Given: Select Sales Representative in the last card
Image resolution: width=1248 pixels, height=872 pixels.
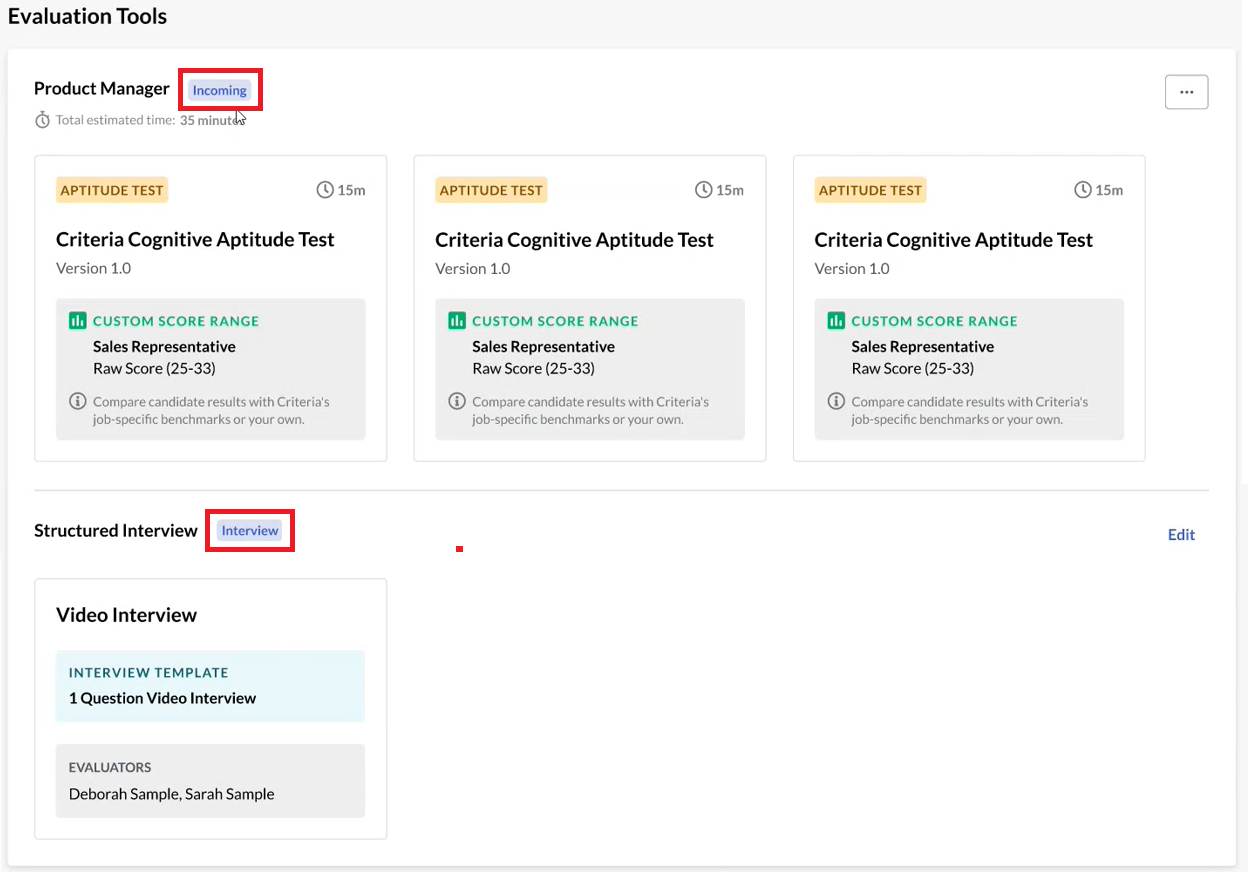Looking at the screenshot, I should click(922, 347).
